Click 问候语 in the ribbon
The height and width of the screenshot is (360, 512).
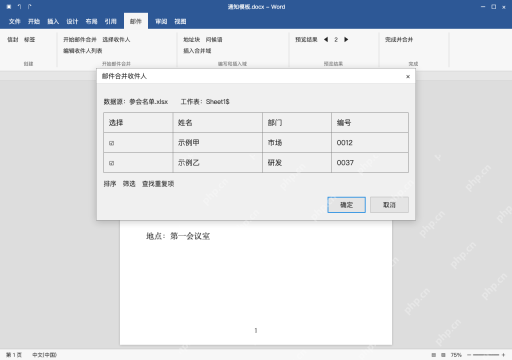(x=214, y=40)
